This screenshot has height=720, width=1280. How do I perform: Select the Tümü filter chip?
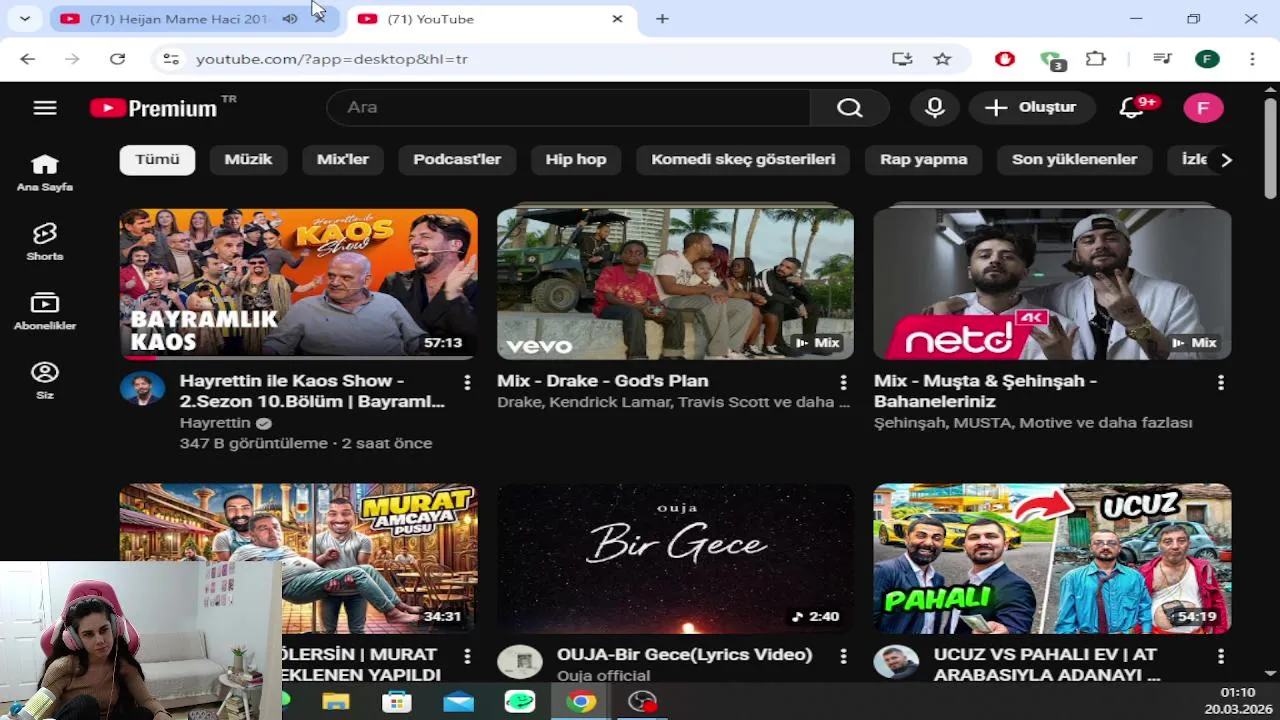click(157, 160)
